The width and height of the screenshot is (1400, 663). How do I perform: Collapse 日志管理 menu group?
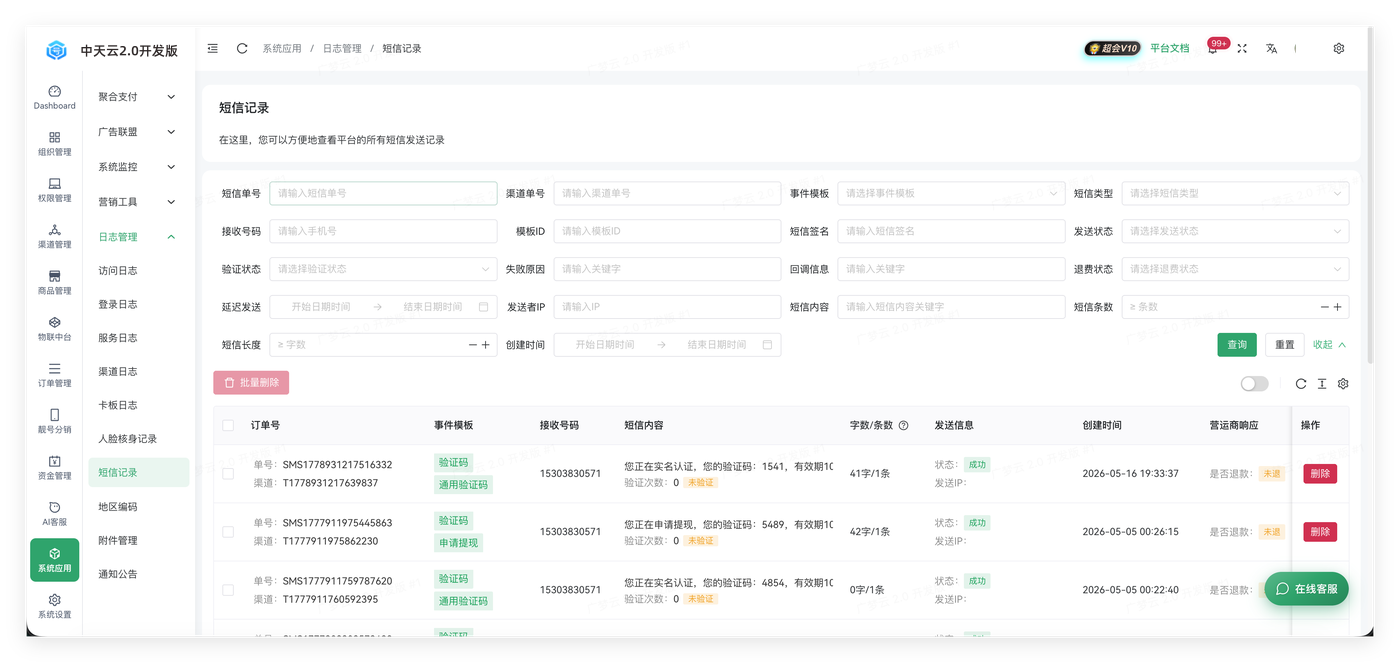click(x=138, y=237)
